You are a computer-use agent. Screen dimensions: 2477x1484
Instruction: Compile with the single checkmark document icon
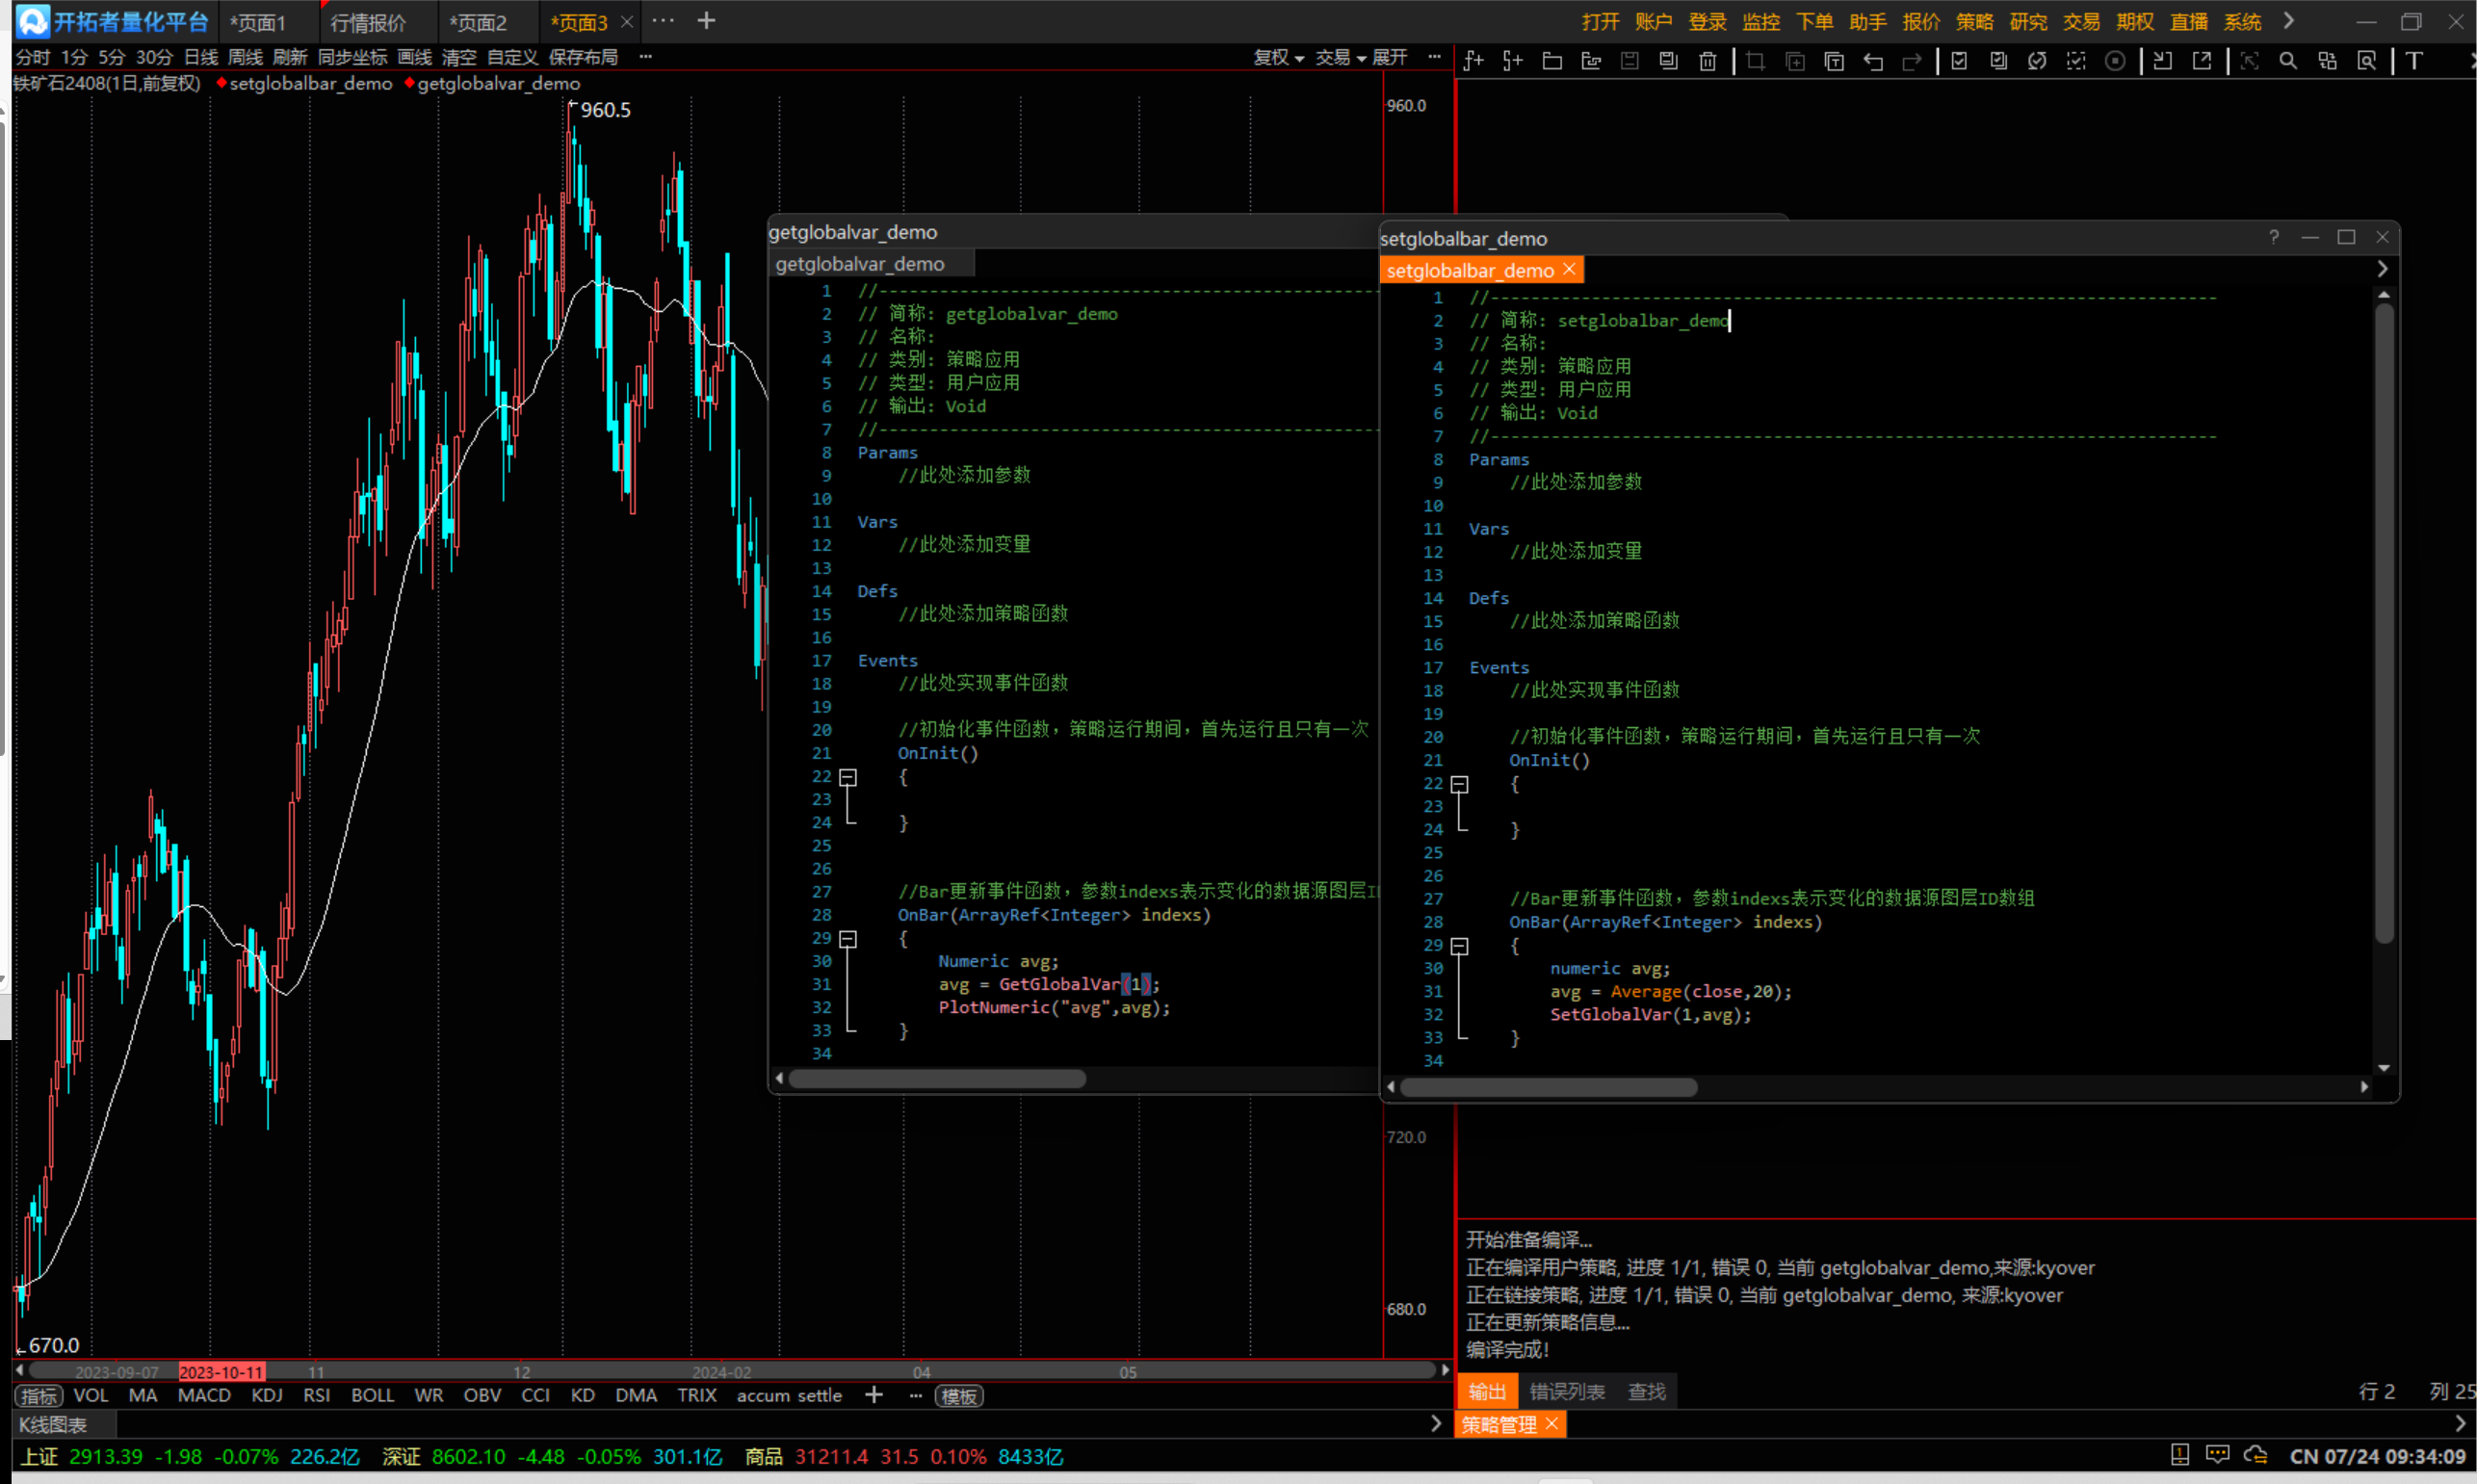(x=1959, y=61)
